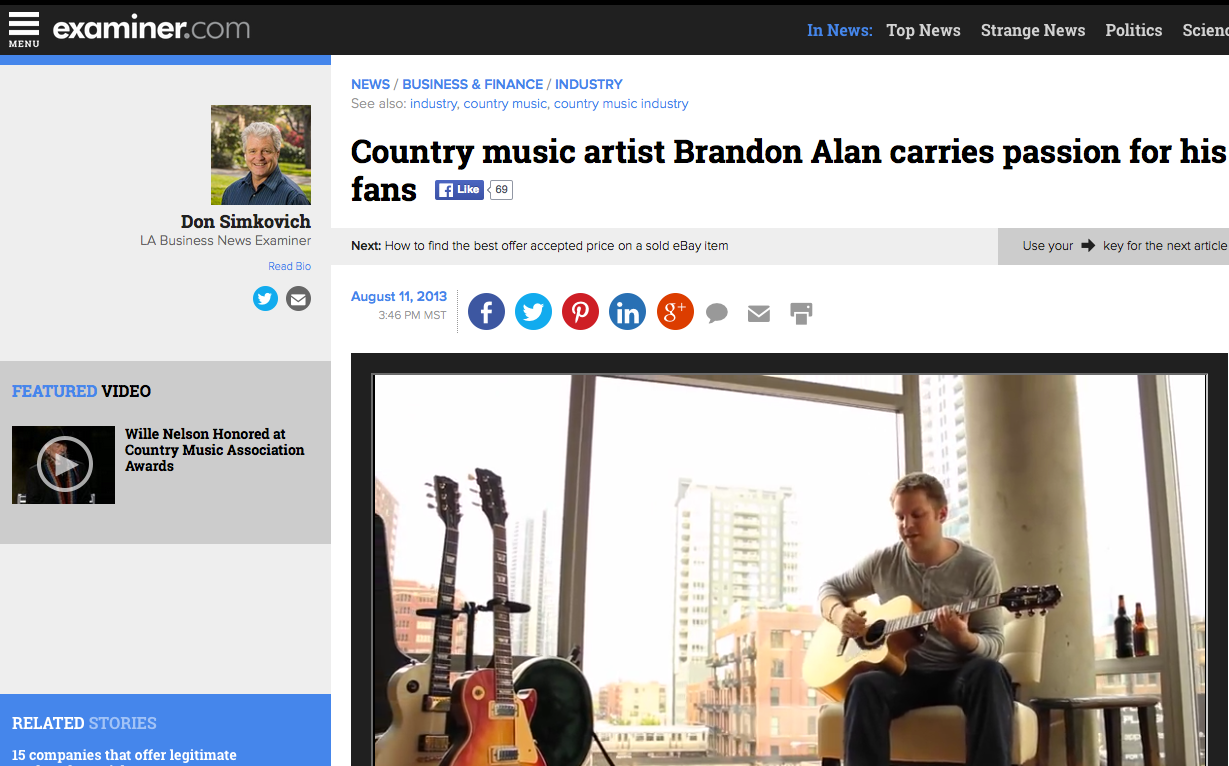This screenshot has width=1229, height=766.
Task: Play Willie Nelson featured video thumbnail
Action: point(63,464)
